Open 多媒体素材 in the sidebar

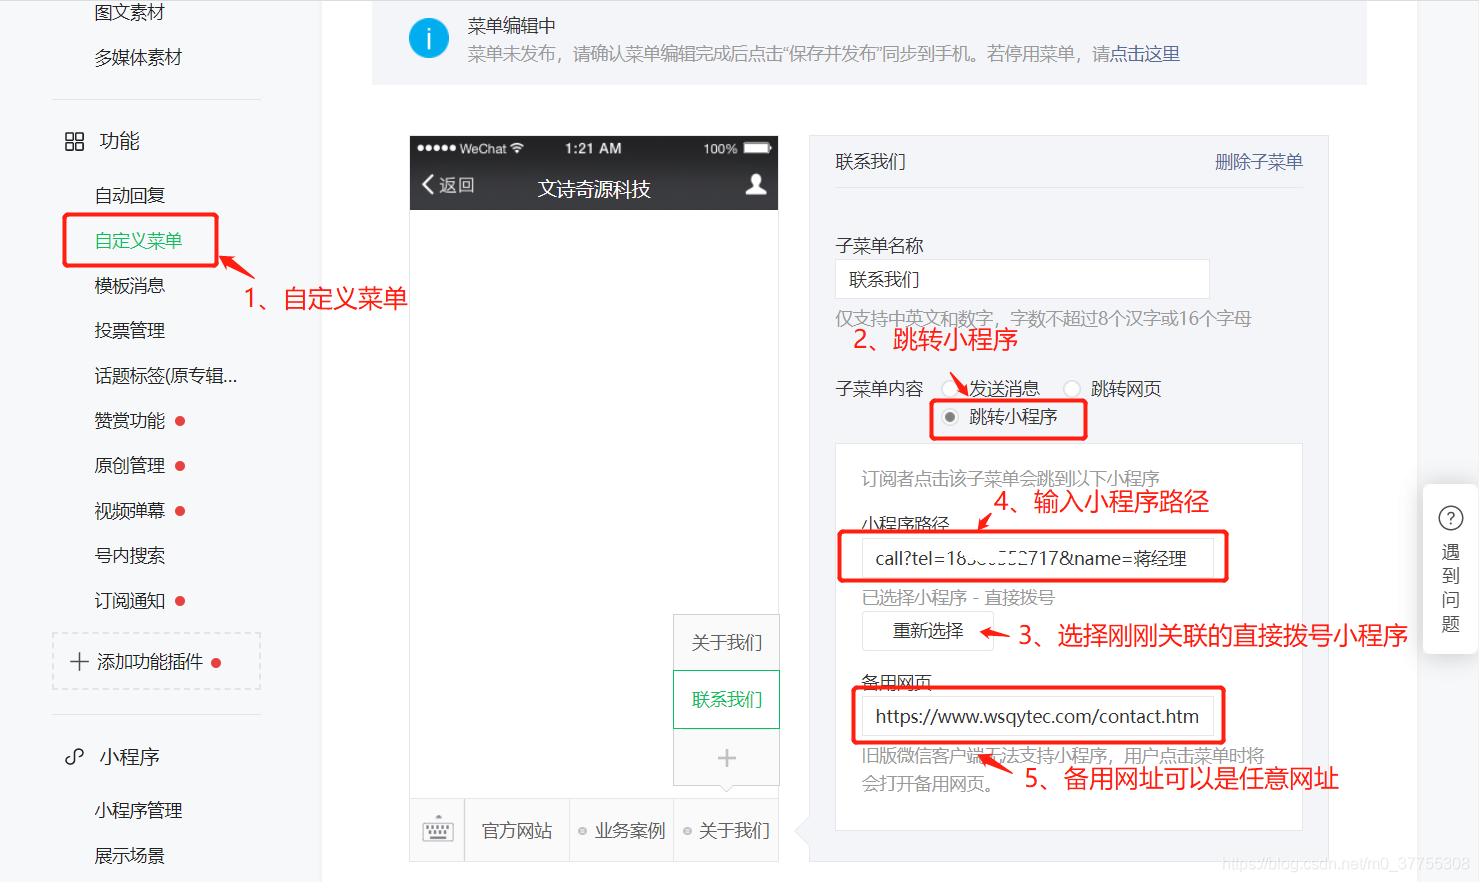(138, 58)
